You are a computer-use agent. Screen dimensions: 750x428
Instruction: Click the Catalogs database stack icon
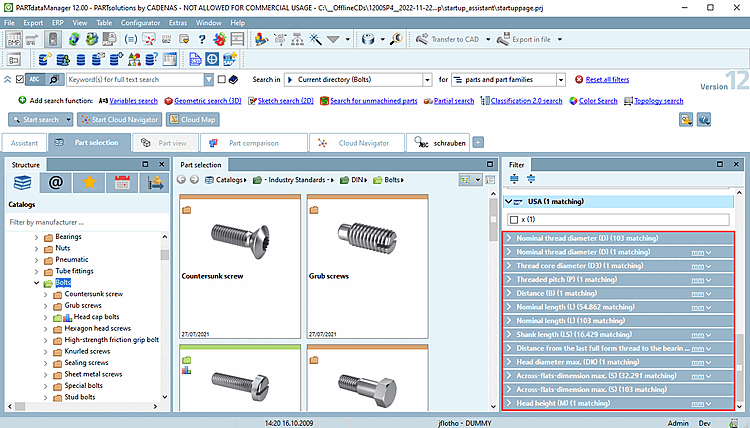pyautogui.click(x=23, y=182)
